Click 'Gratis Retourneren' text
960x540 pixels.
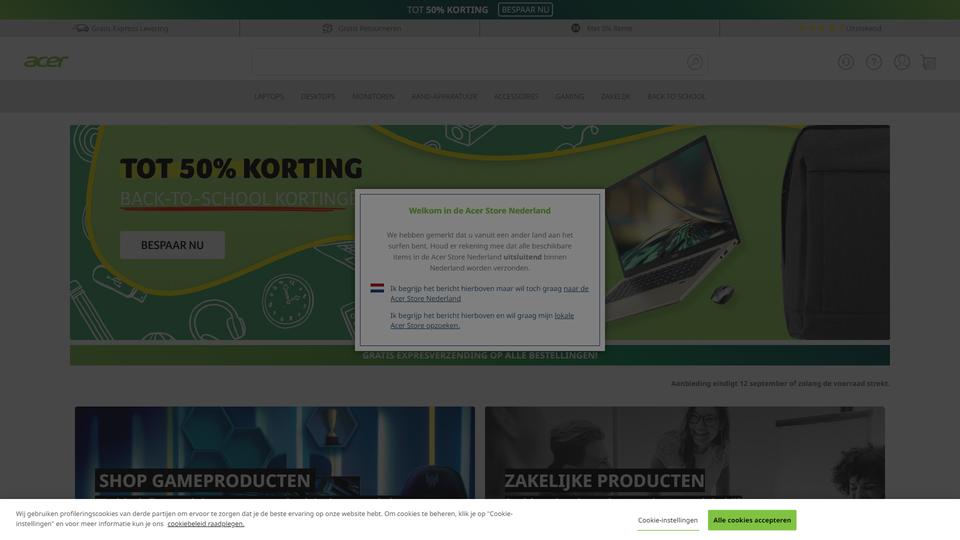[x=370, y=28]
